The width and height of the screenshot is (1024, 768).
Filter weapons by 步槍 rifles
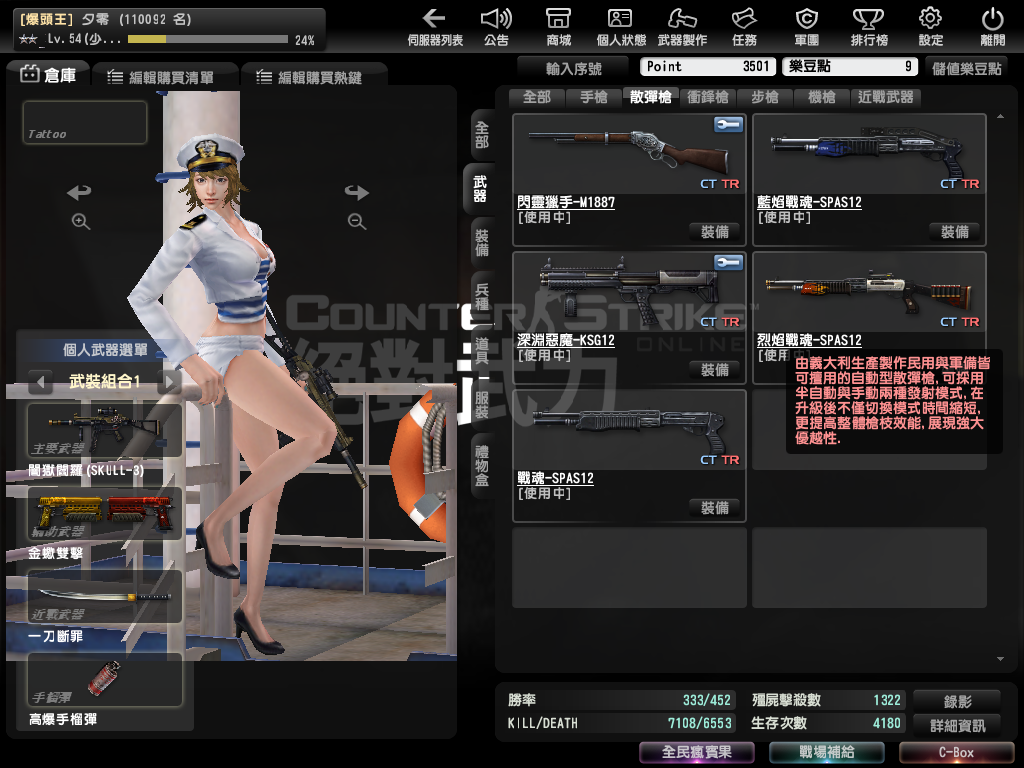coord(765,97)
